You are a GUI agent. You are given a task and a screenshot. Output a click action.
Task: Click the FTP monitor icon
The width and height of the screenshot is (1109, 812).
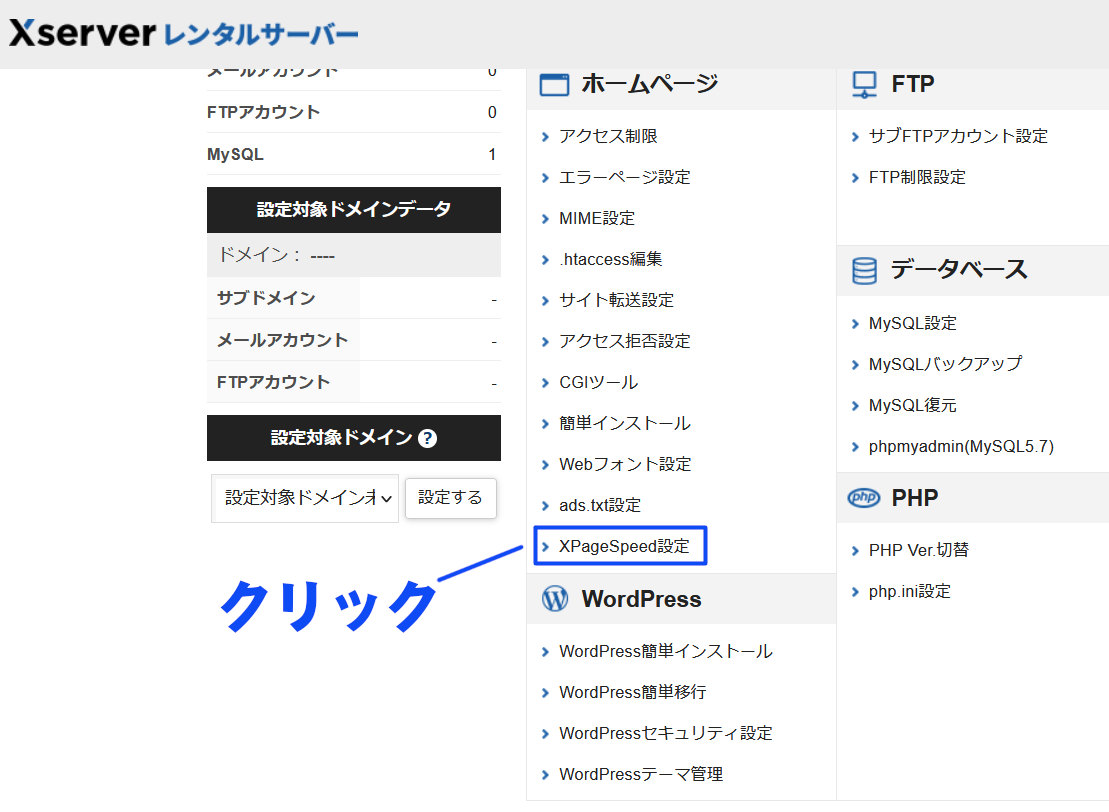(864, 84)
